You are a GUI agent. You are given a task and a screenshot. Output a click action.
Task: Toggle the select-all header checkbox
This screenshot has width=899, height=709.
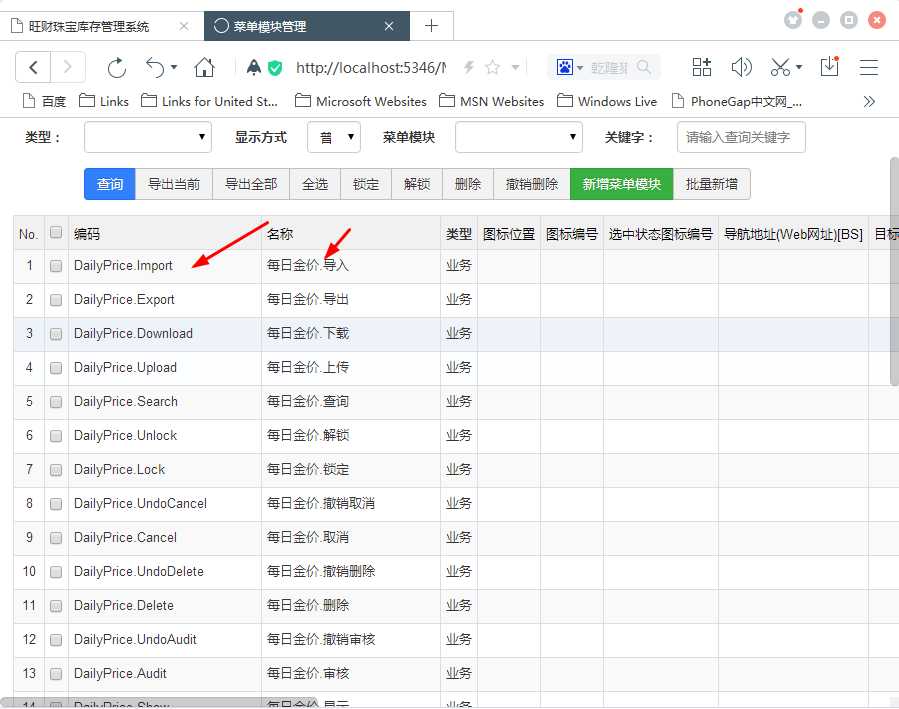point(56,232)
